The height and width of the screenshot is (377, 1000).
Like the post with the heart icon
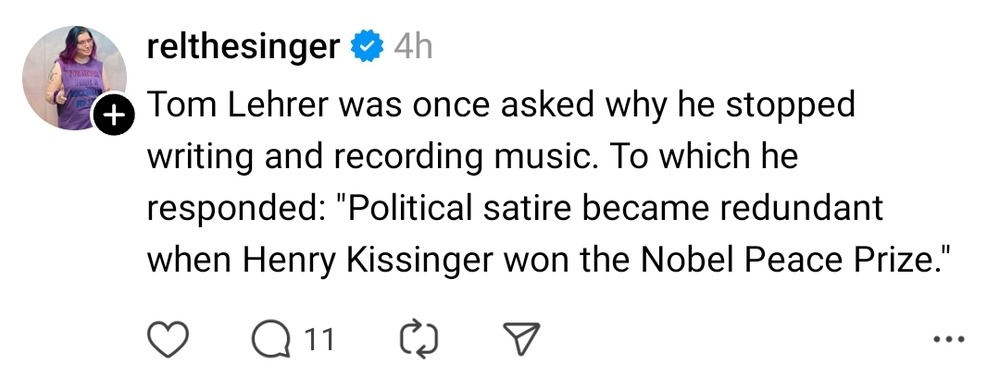168,339
